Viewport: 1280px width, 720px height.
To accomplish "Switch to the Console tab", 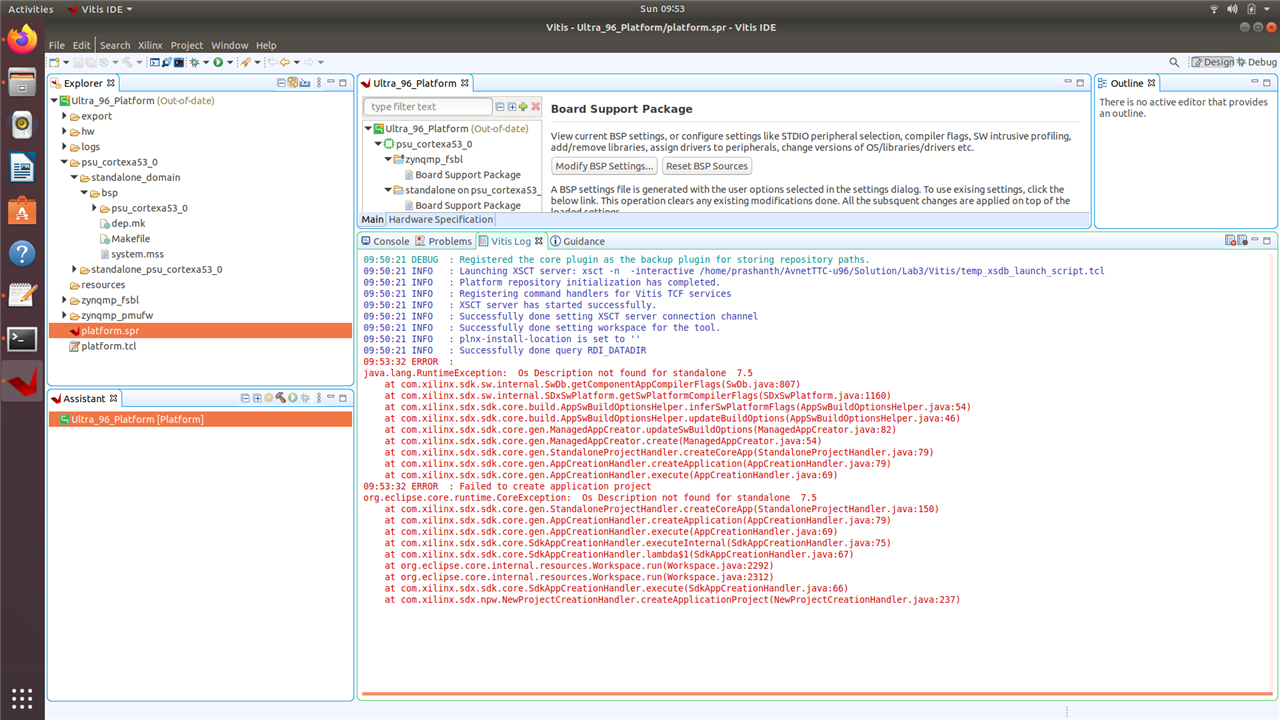I will click(385, 241).
